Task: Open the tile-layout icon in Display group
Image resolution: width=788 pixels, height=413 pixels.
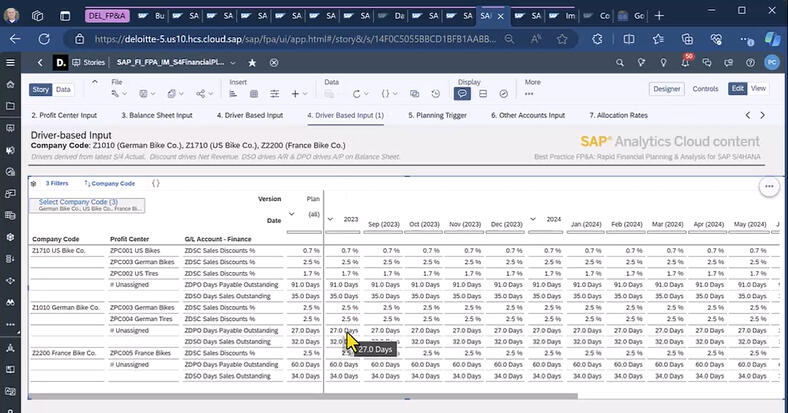Action: tap(483, 94)
